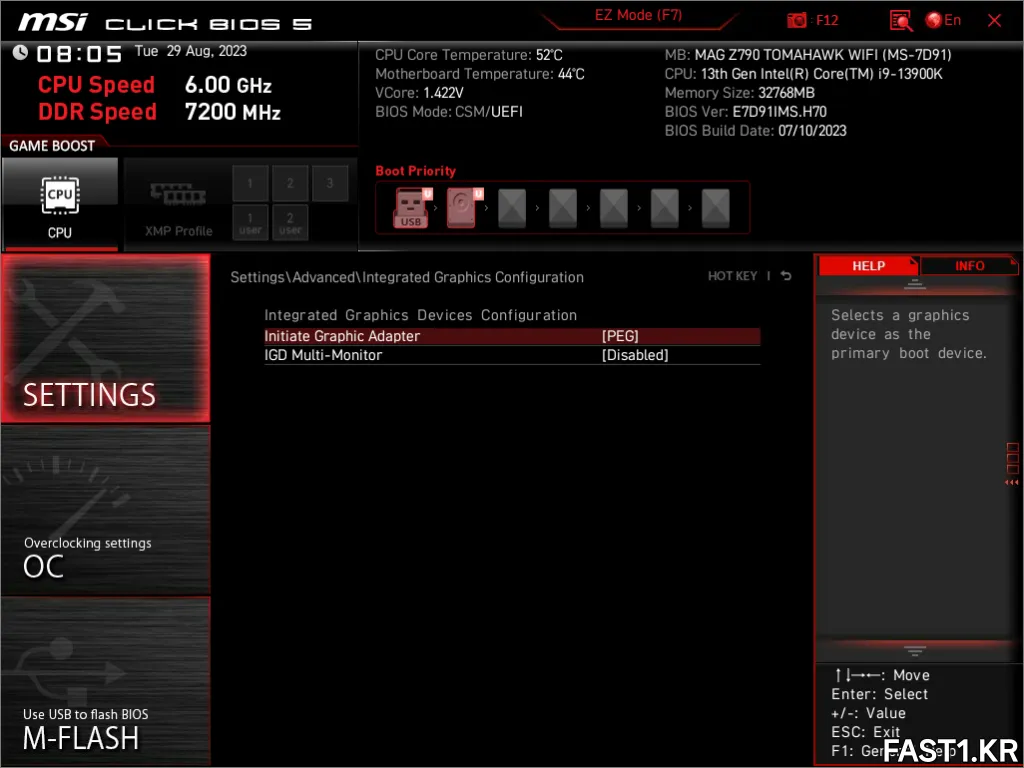Click the BIOS Build Date 07/10/2023 text

point(756,131)
